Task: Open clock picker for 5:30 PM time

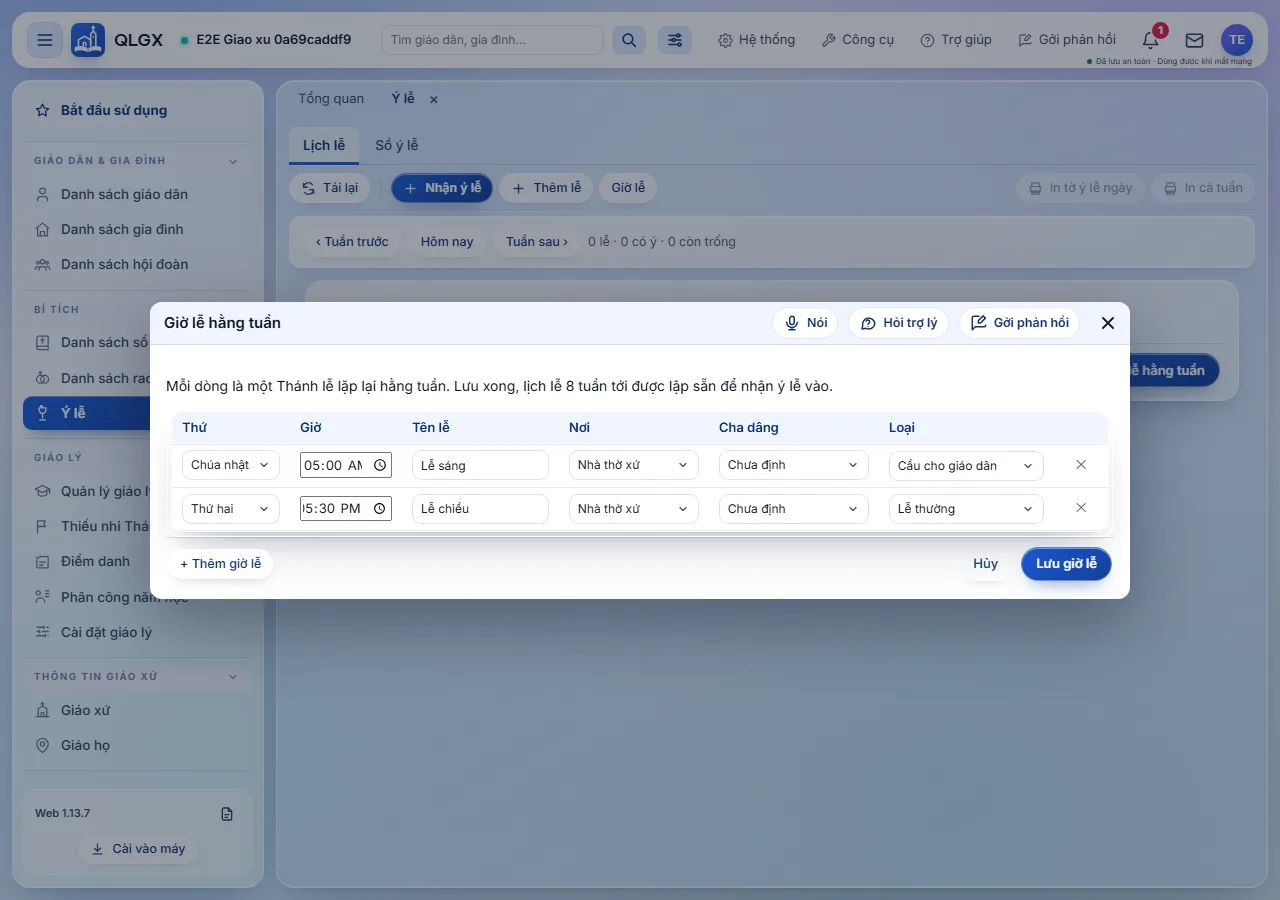Action: point(380,508)
